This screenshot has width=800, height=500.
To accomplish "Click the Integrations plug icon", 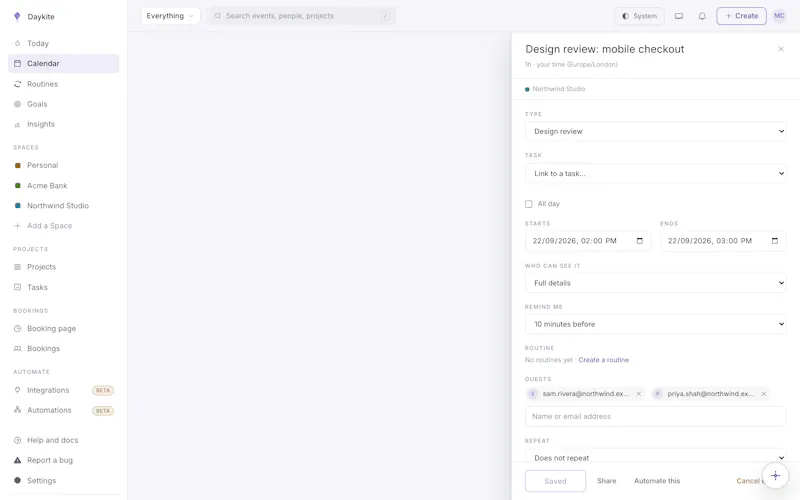I will 17,390.
